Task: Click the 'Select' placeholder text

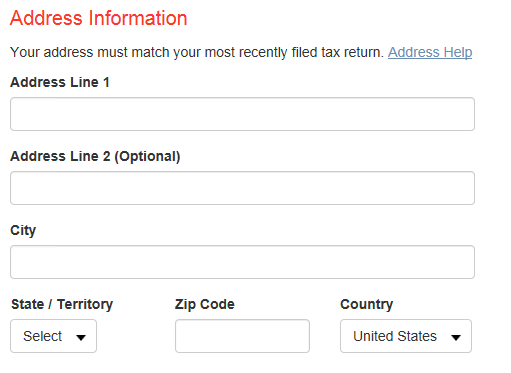Action: pos(42,336)
